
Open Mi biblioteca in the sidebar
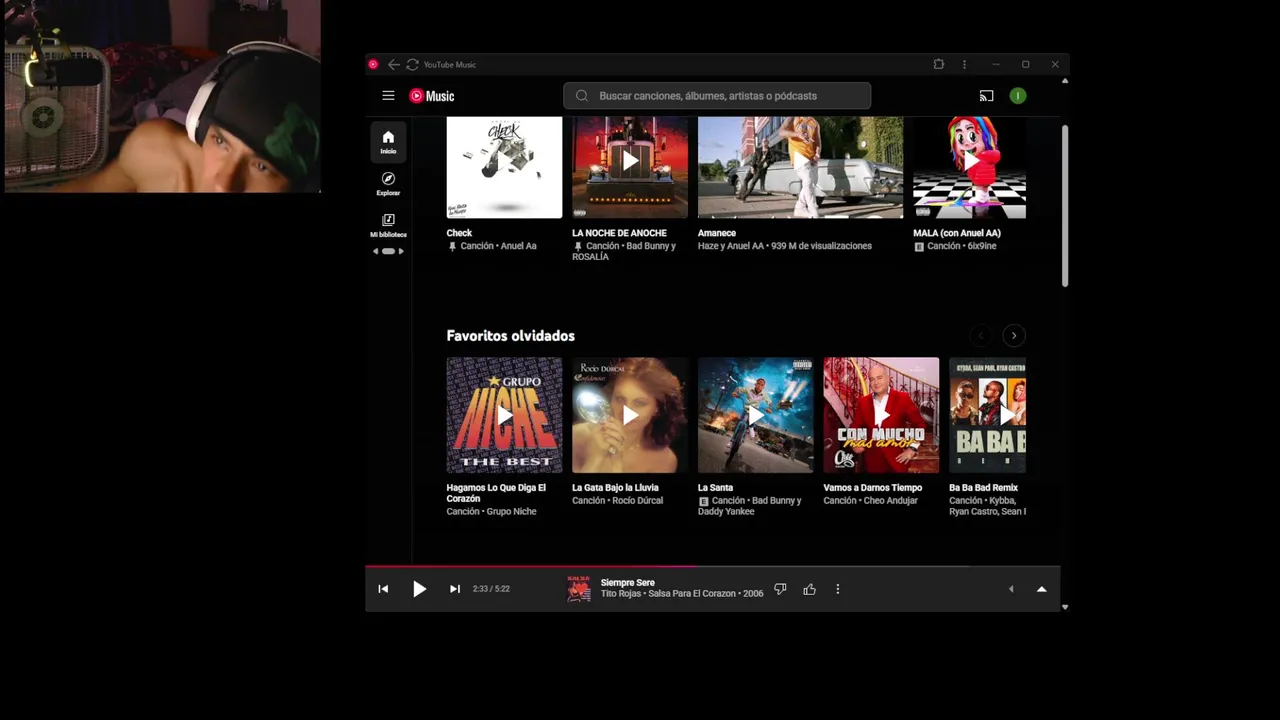(x=388, y=225)
